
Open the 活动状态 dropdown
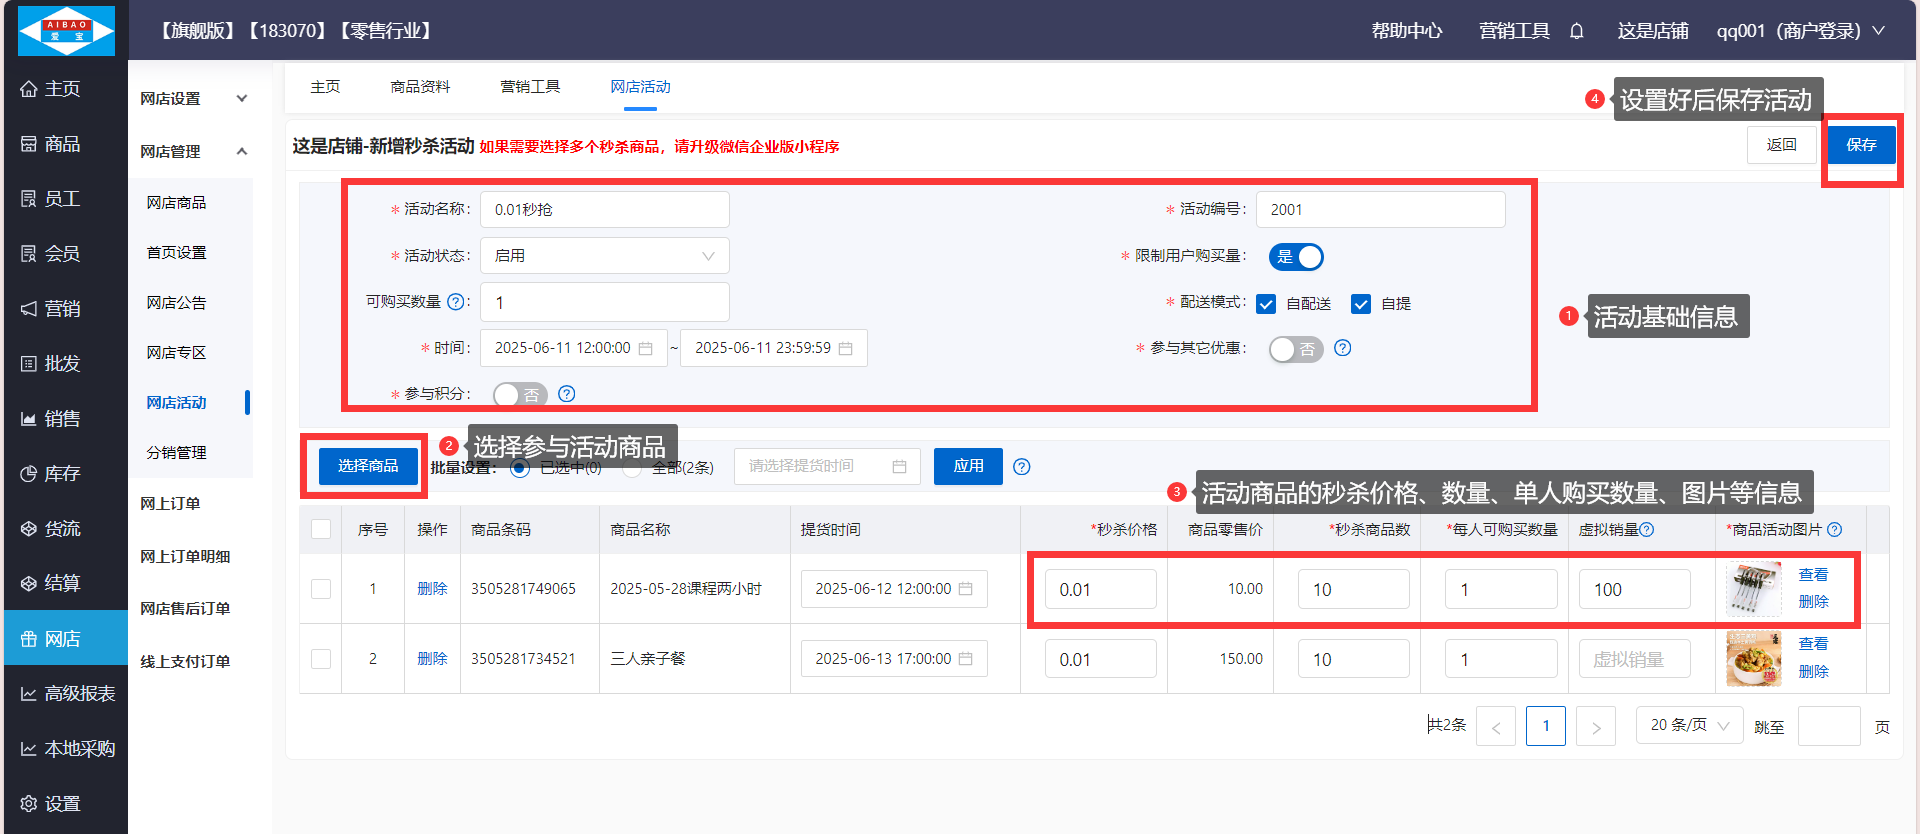point(604,256)
